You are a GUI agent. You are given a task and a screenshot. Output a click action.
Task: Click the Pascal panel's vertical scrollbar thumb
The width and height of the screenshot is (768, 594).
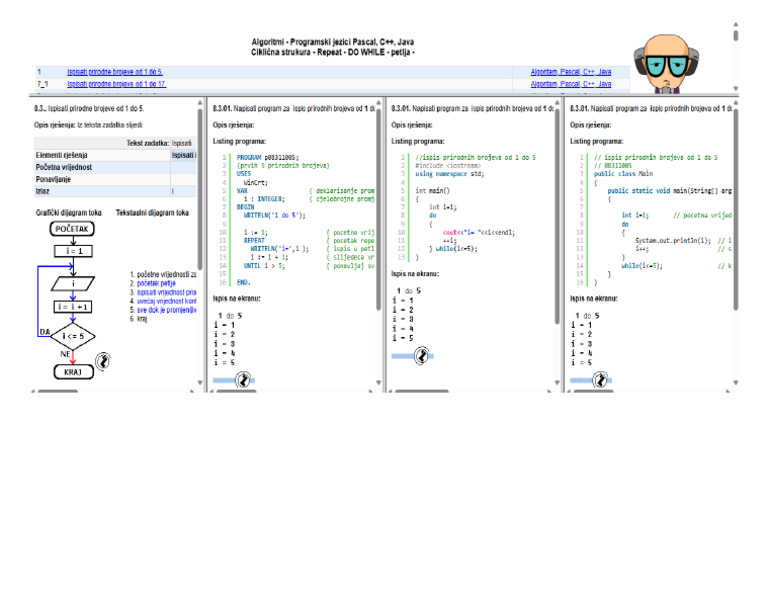379,210
